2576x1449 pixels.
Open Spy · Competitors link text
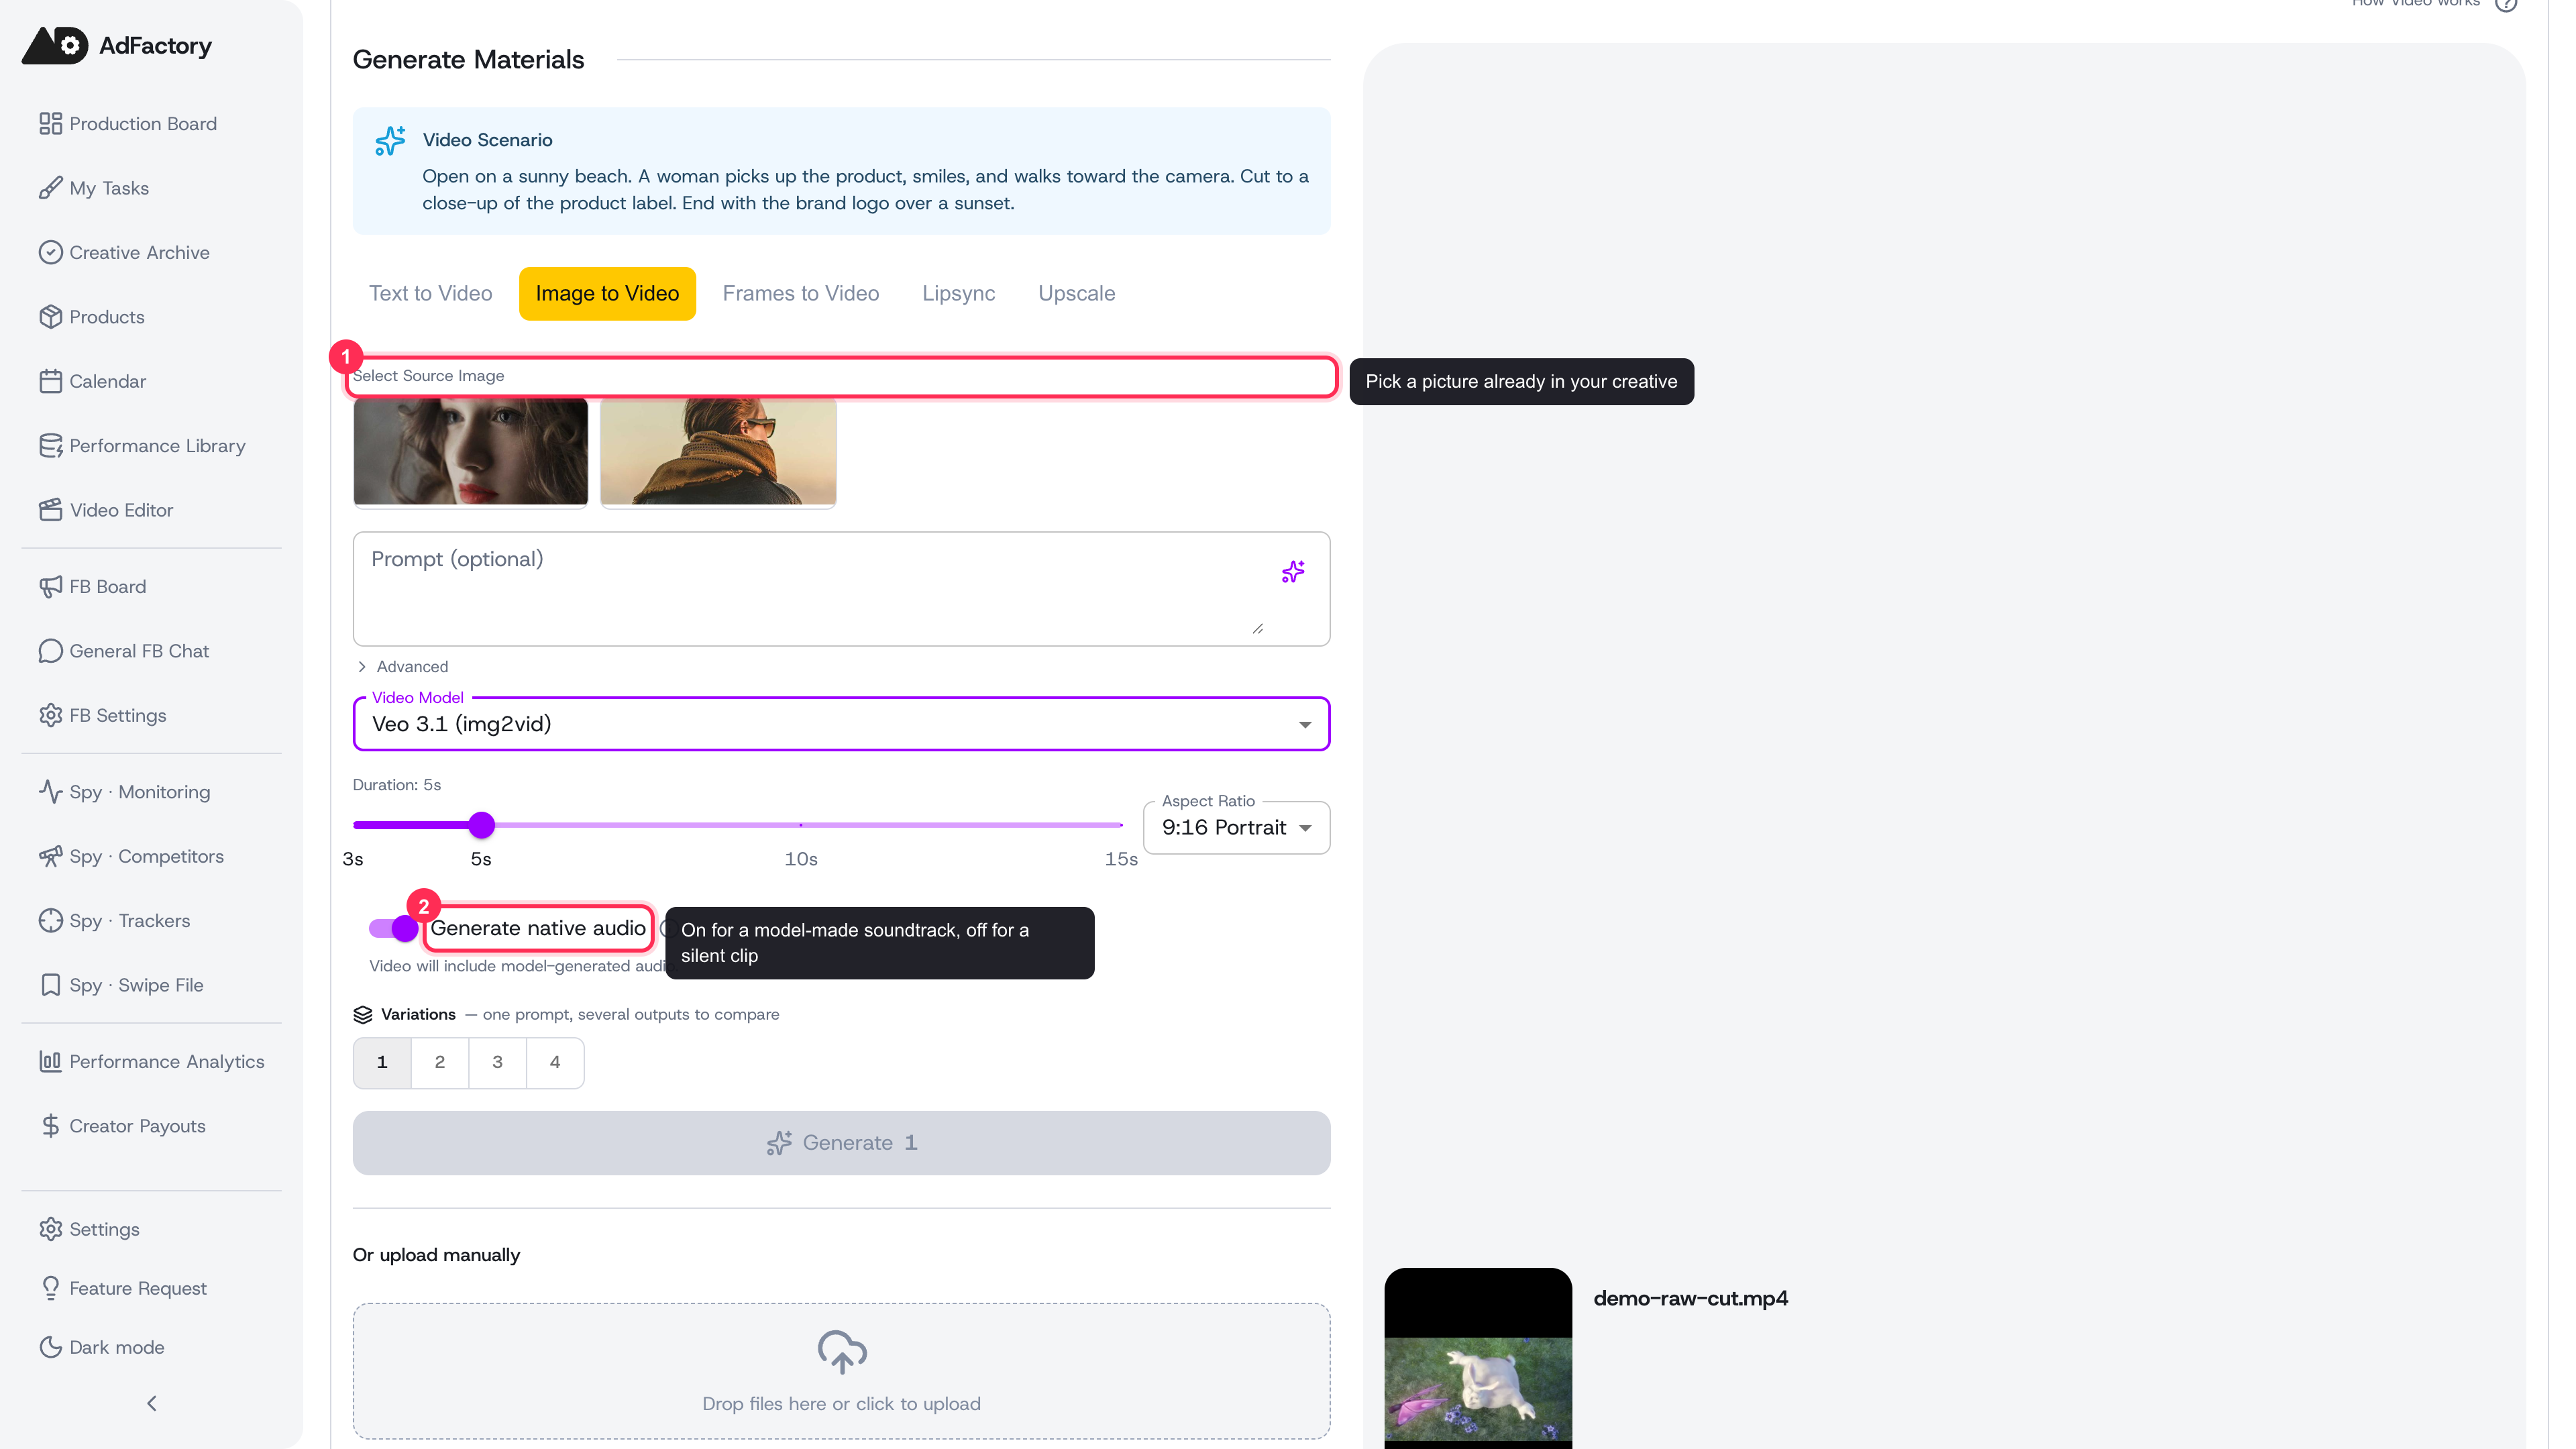[x=147, y=856]
